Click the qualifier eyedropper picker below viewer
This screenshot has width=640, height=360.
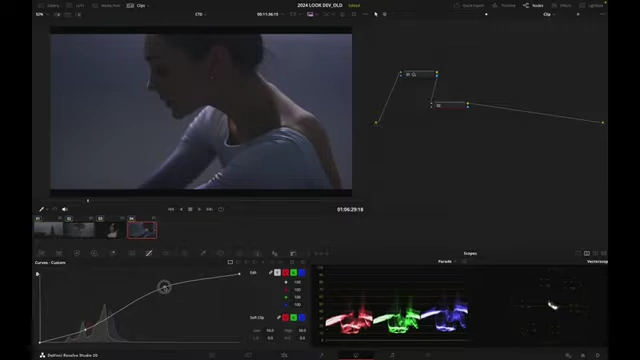(x=41, y=209)
